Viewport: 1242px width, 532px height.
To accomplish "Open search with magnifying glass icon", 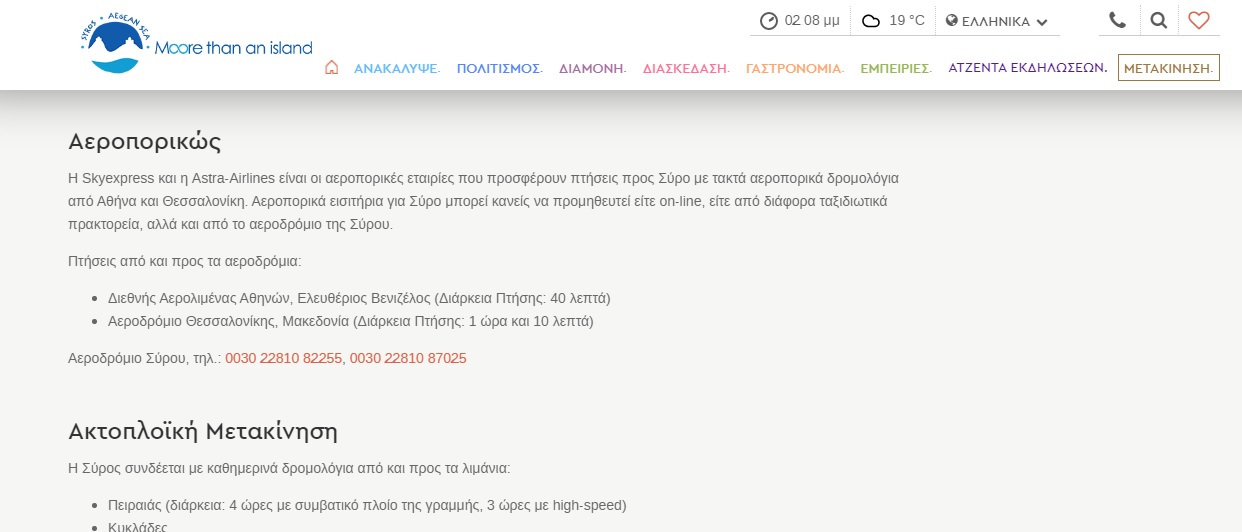I will click(1158, 20).
